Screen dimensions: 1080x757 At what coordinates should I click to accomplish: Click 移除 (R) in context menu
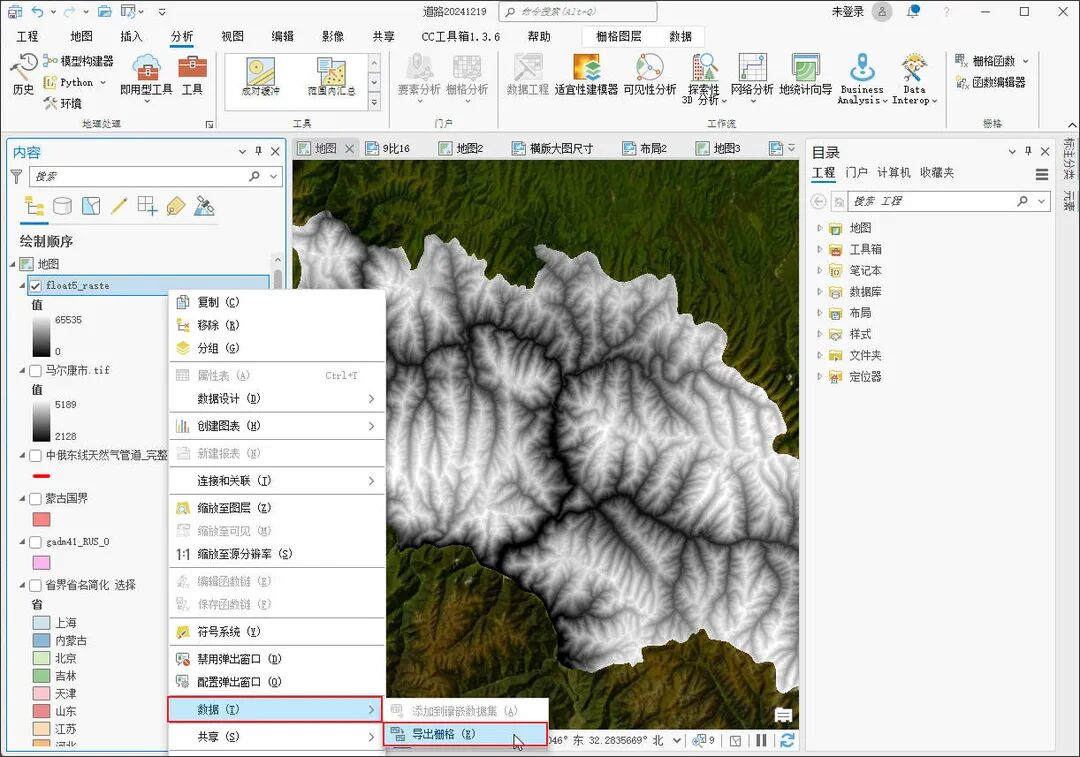[277, 325]
